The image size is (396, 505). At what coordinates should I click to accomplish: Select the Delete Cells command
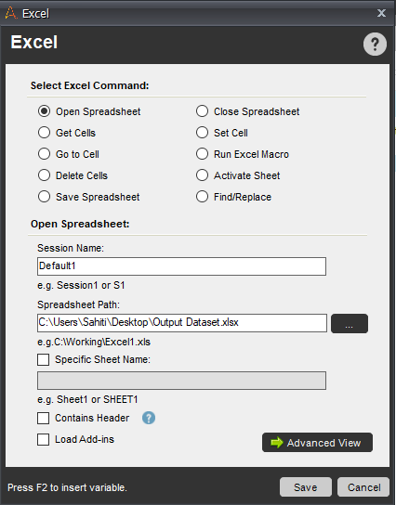pos(44,175)
